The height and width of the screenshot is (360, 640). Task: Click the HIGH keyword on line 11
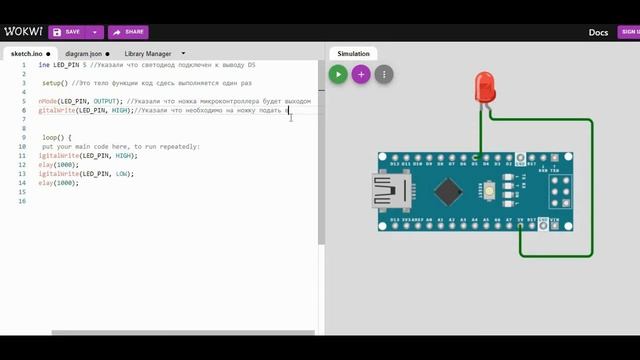click(123, 156)
